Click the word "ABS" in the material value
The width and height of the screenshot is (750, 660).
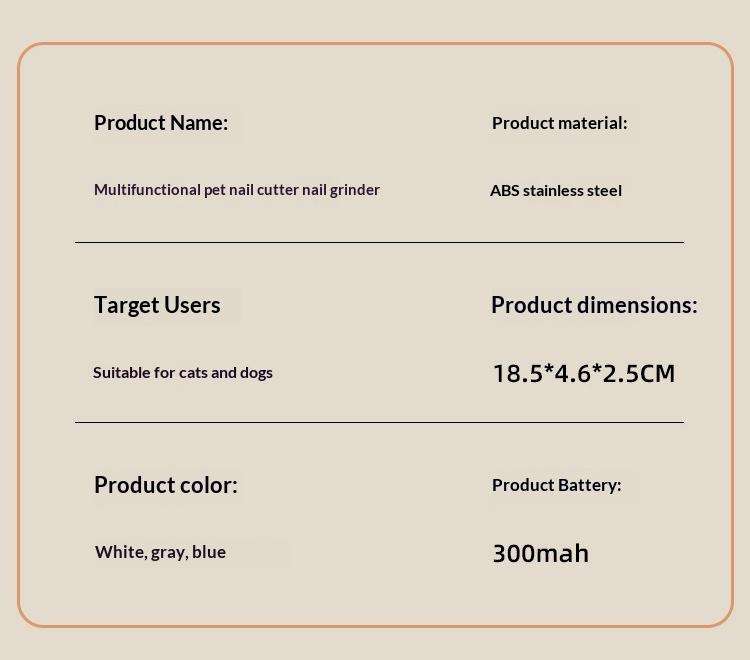505,191
